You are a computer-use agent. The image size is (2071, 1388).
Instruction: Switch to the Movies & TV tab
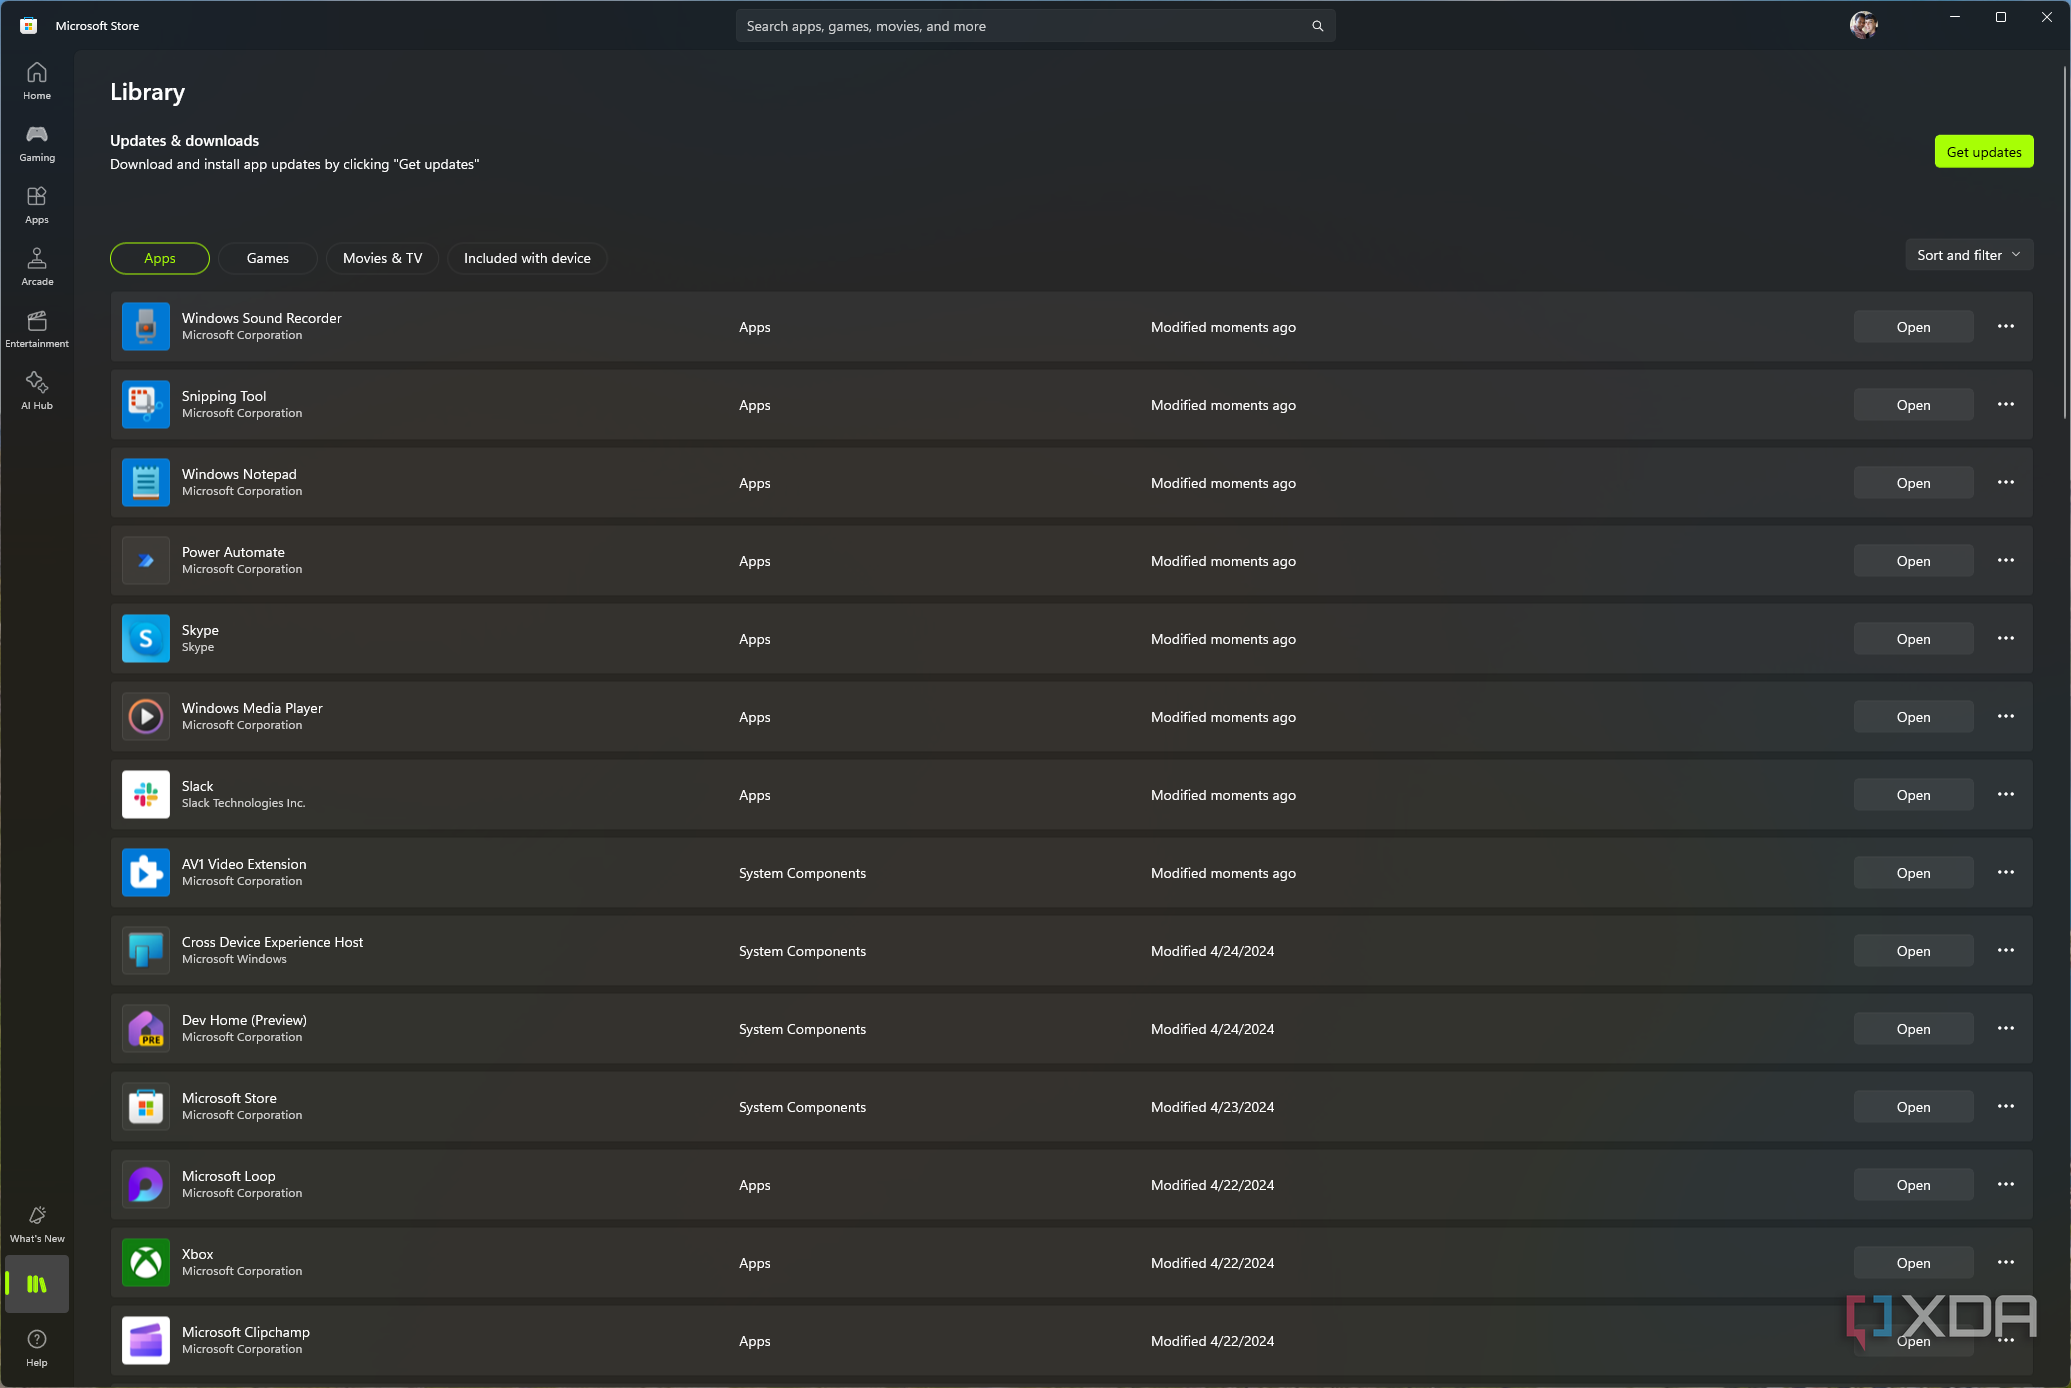click(383, 258)
